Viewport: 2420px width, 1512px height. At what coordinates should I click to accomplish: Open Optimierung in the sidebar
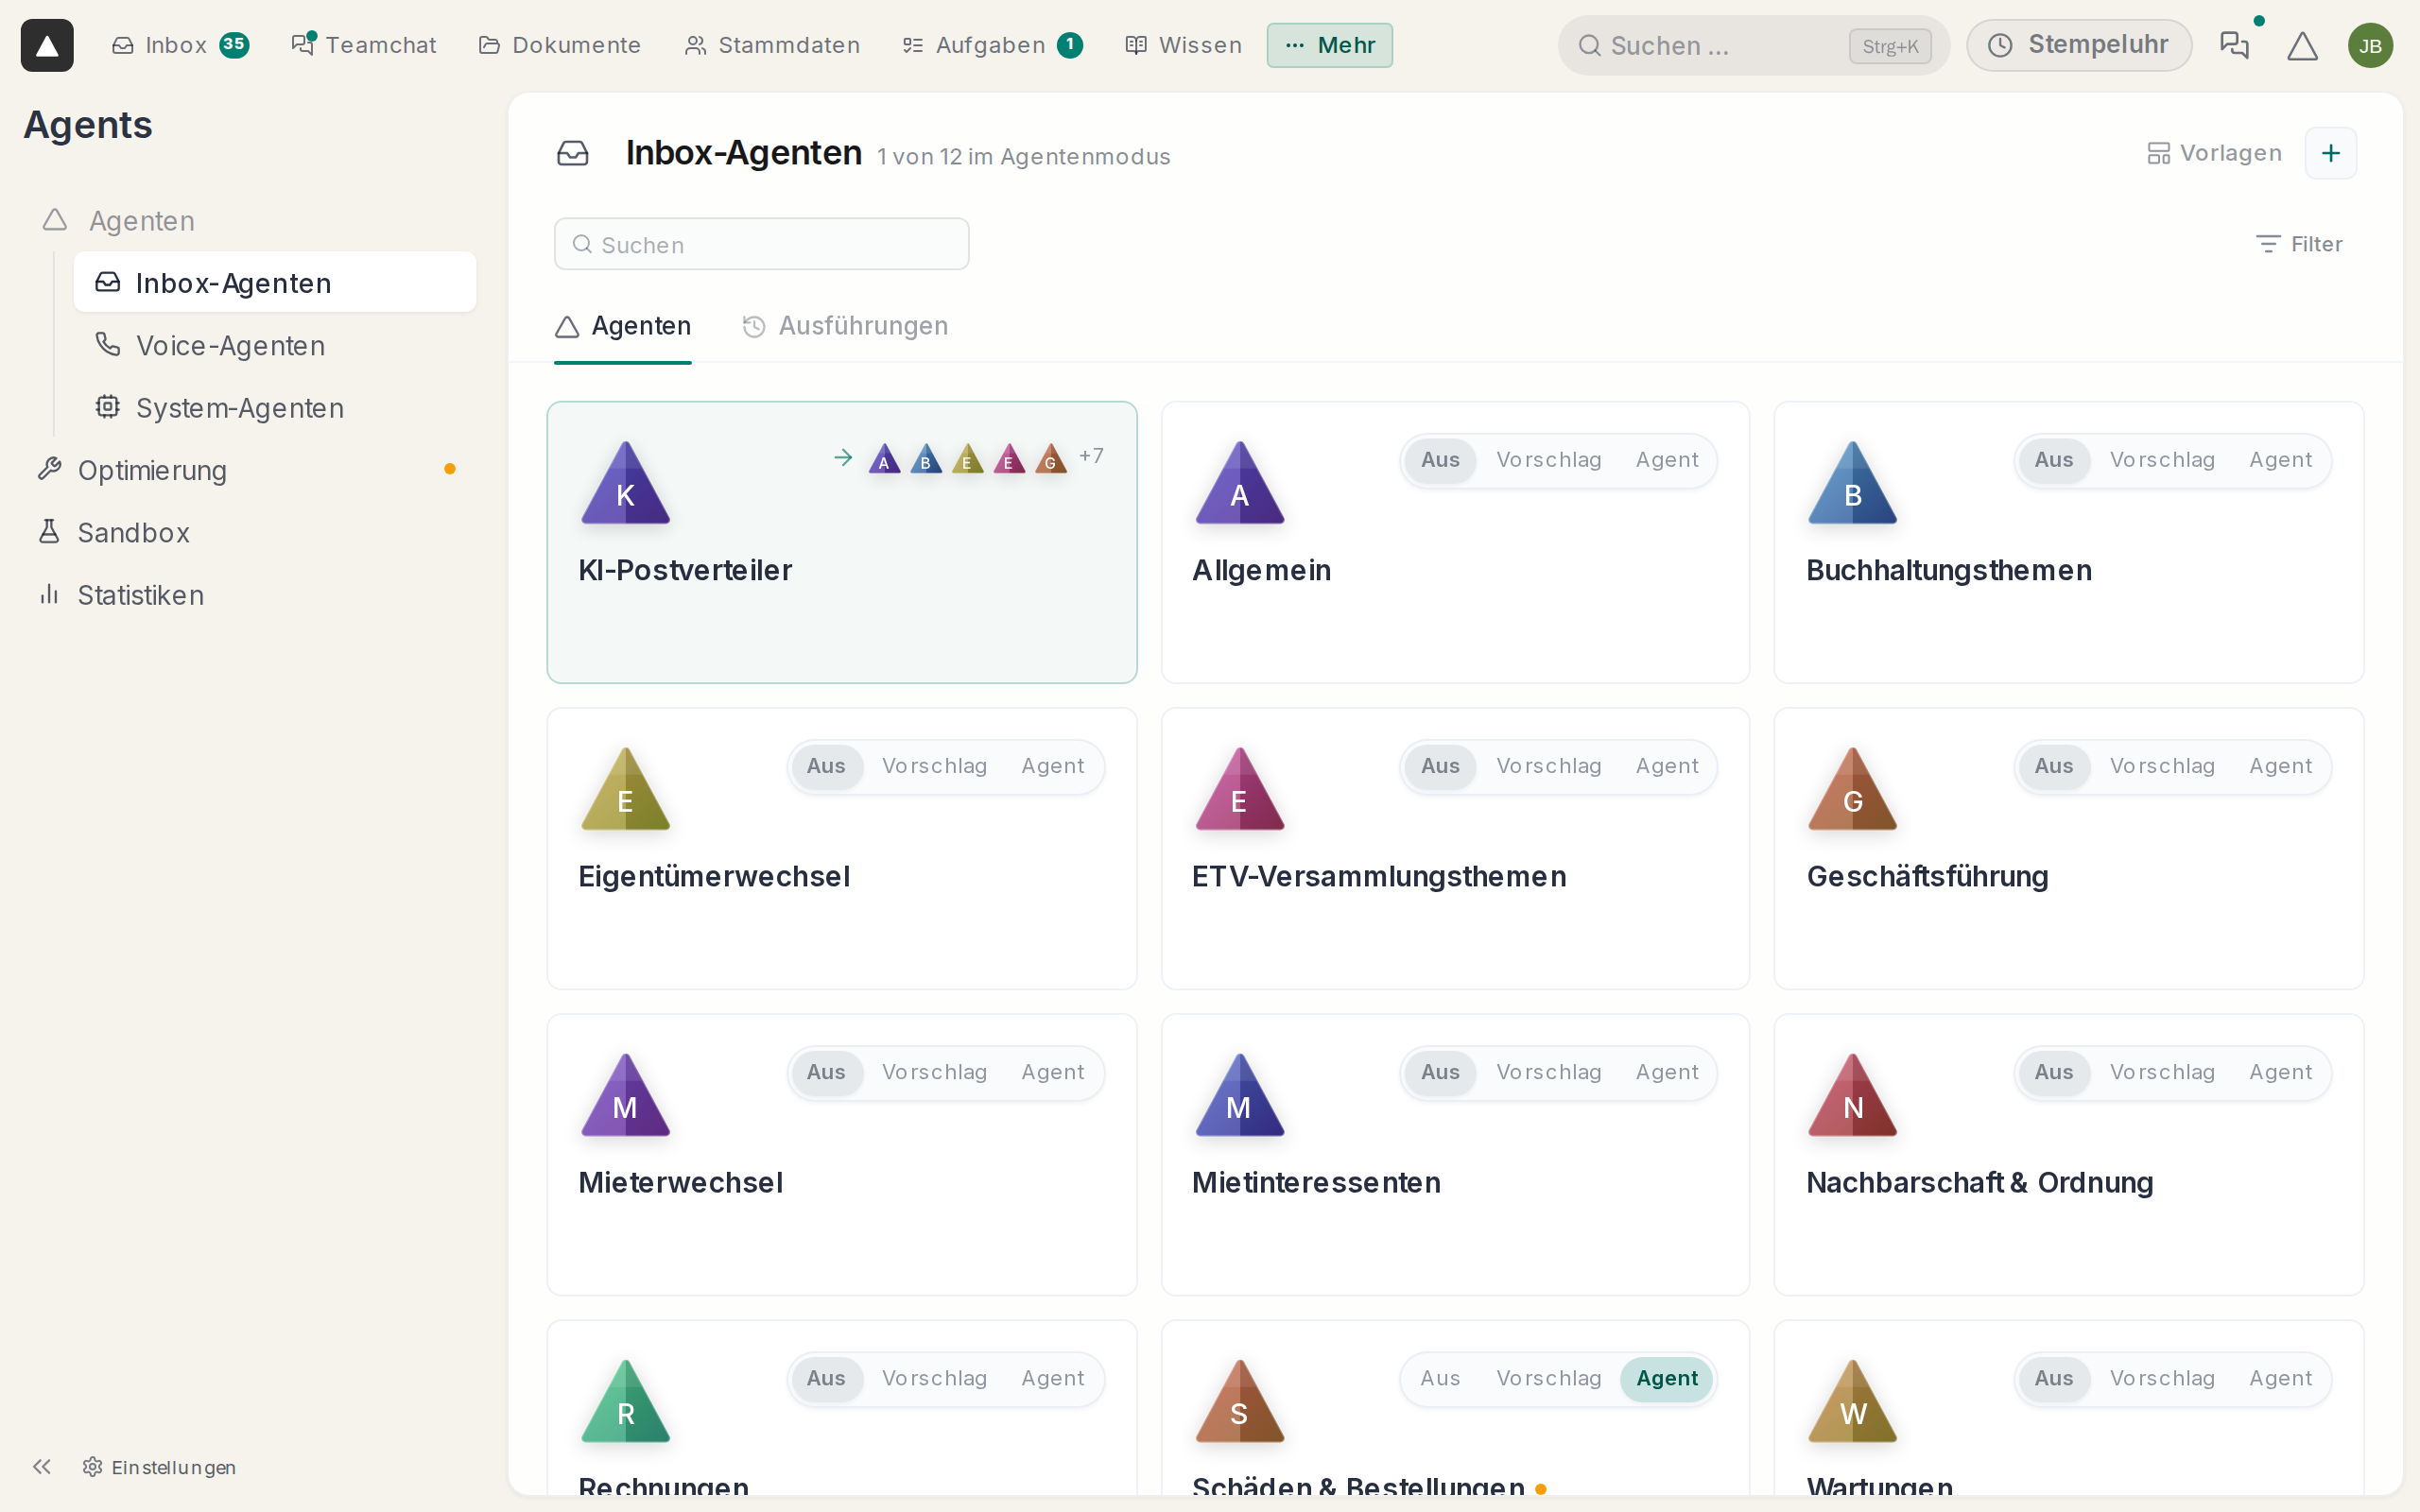[248, 470]
